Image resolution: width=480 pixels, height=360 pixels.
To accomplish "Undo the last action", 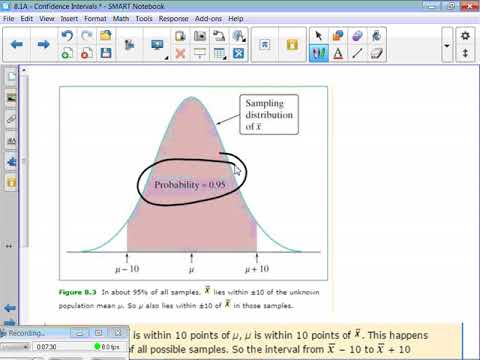I will [67, 36].
